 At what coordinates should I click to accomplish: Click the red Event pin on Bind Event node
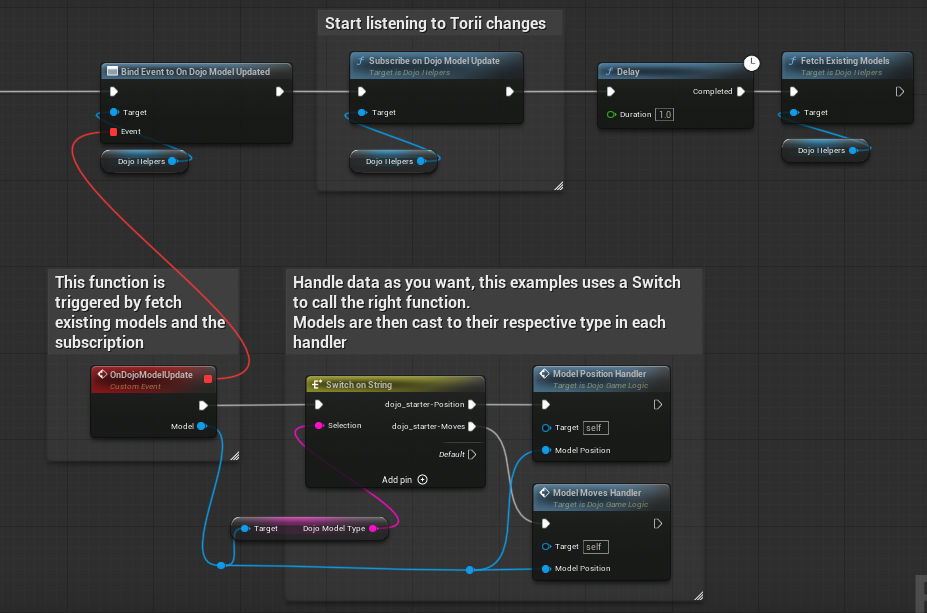pyautogui.click(x=114, y=131)
